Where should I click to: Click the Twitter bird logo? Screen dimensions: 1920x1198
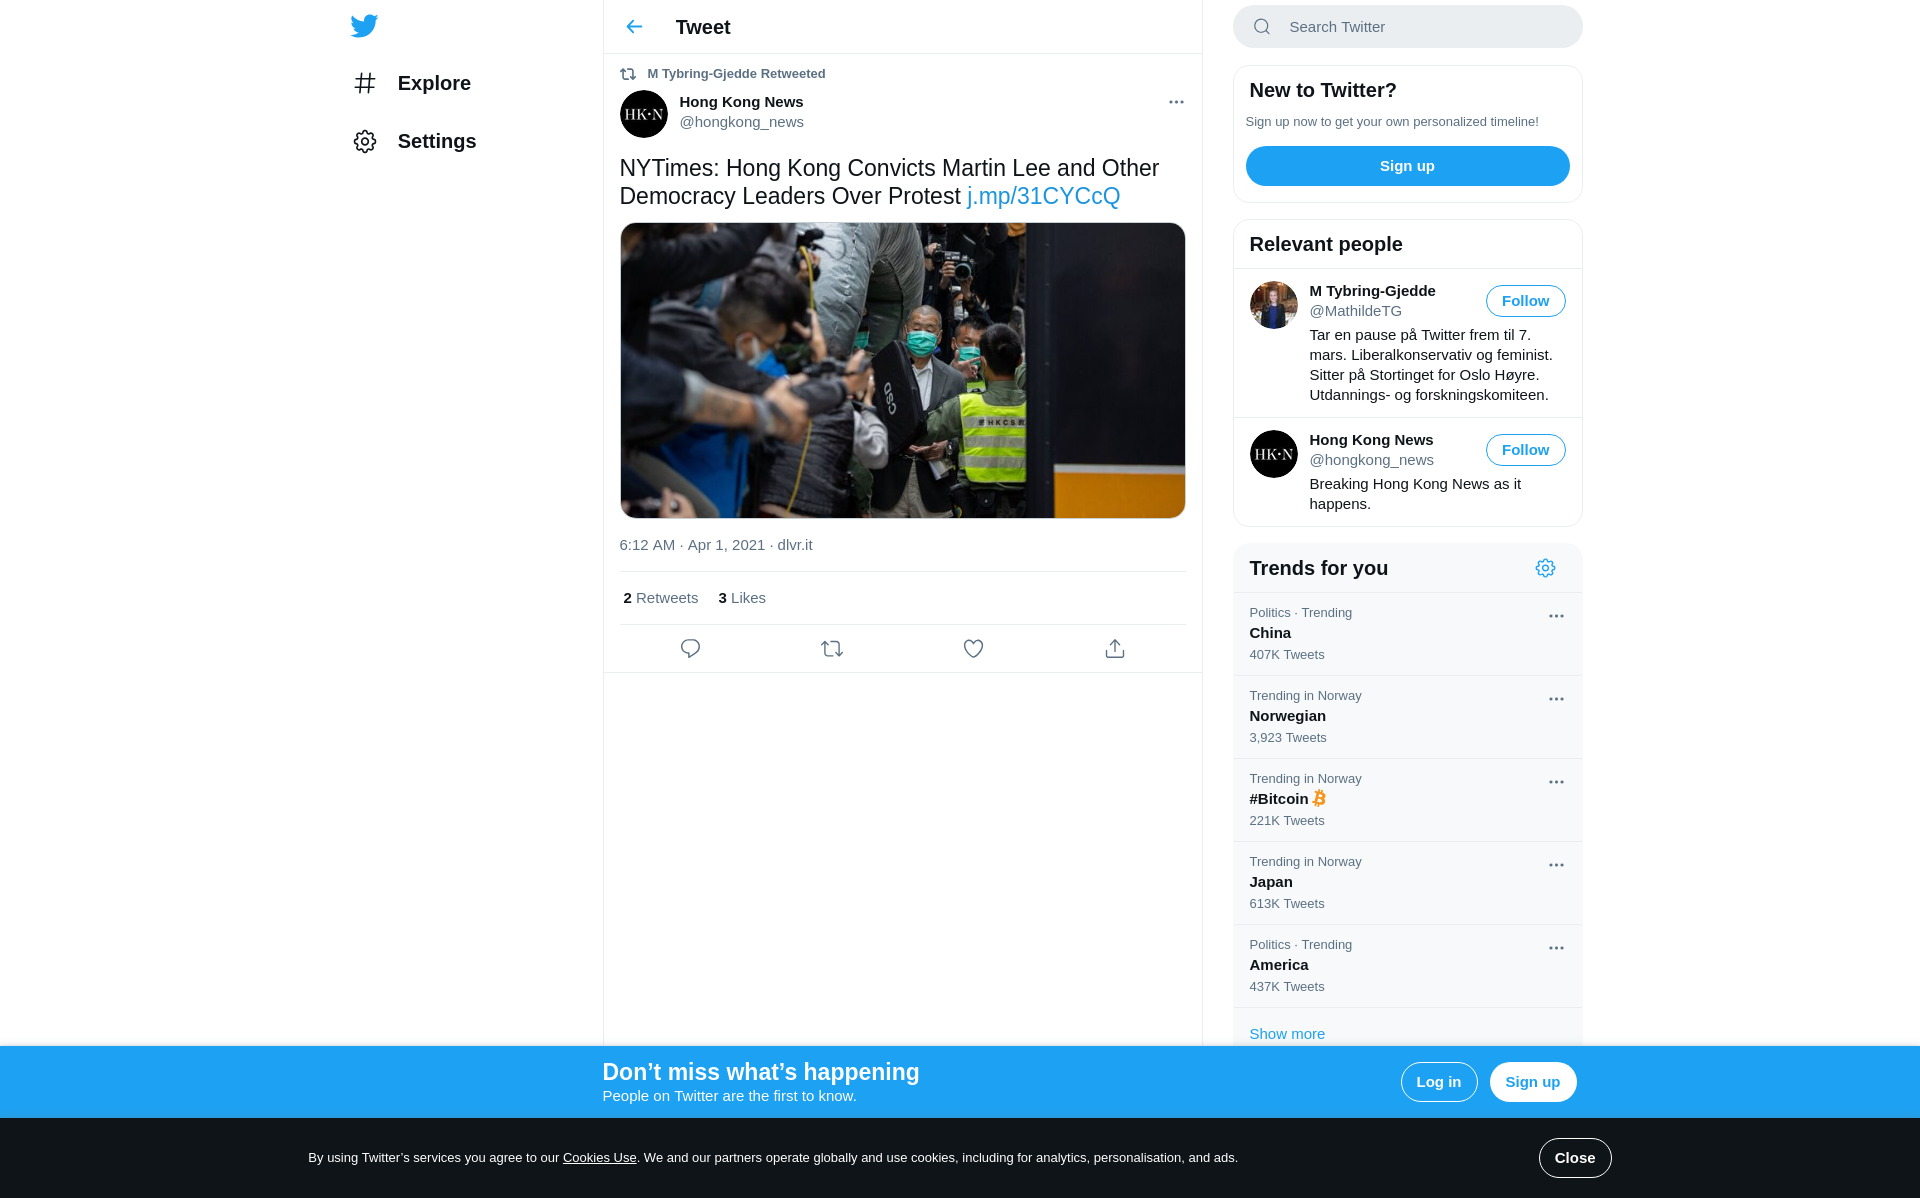[x=364, y=26]
